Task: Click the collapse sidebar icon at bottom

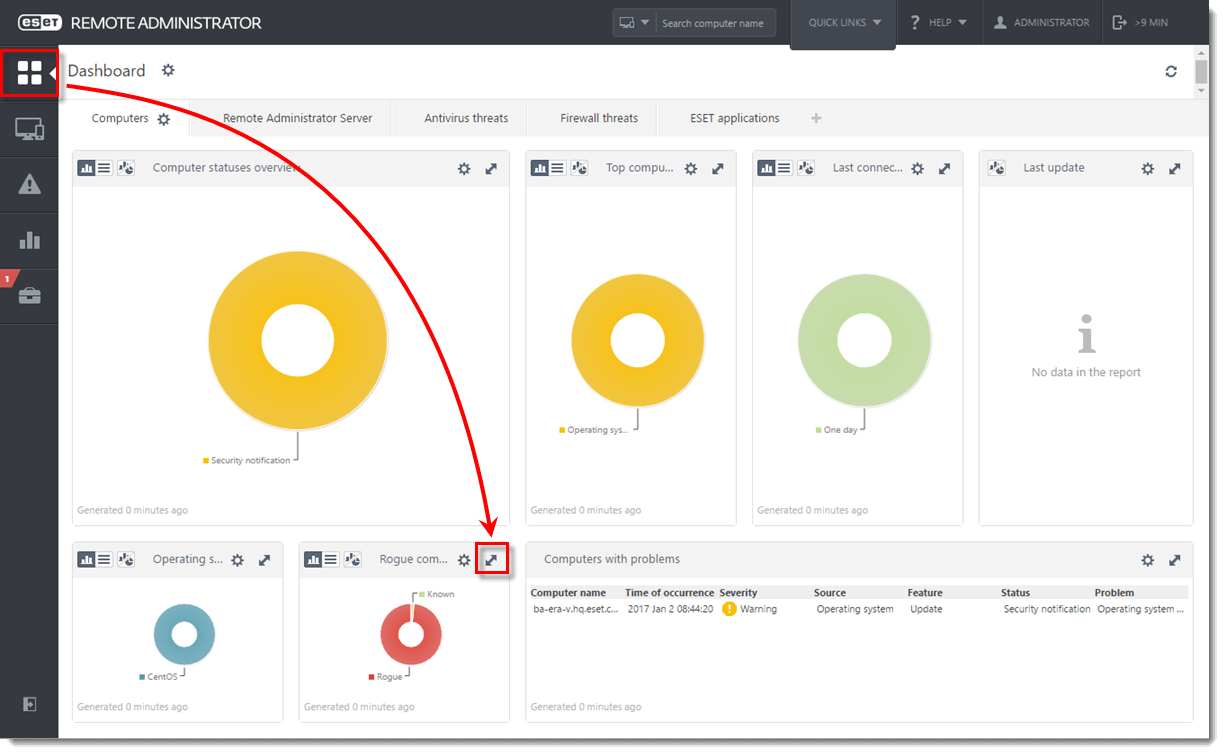Action: pos(30,705)
